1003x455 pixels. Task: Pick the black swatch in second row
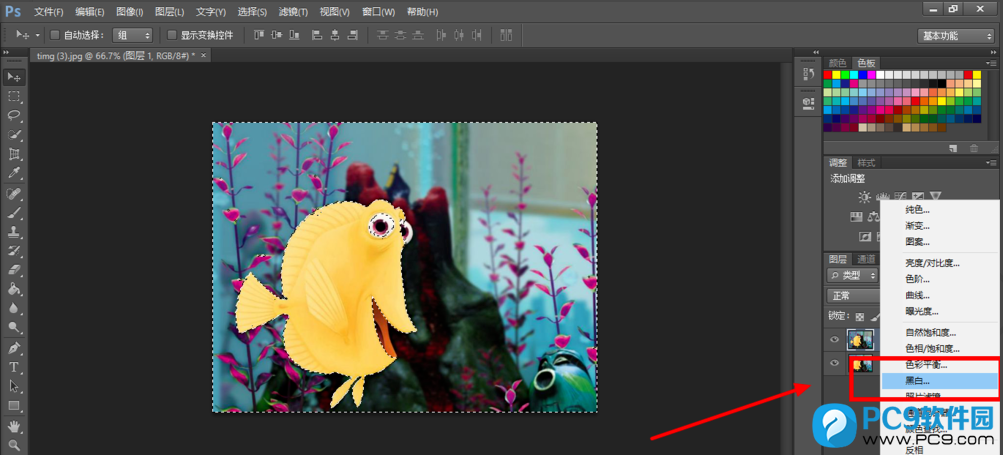(942, 83)
